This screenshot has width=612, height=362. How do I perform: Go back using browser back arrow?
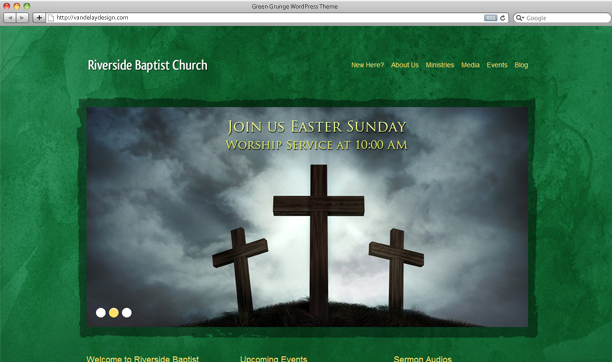click(10, 18)
